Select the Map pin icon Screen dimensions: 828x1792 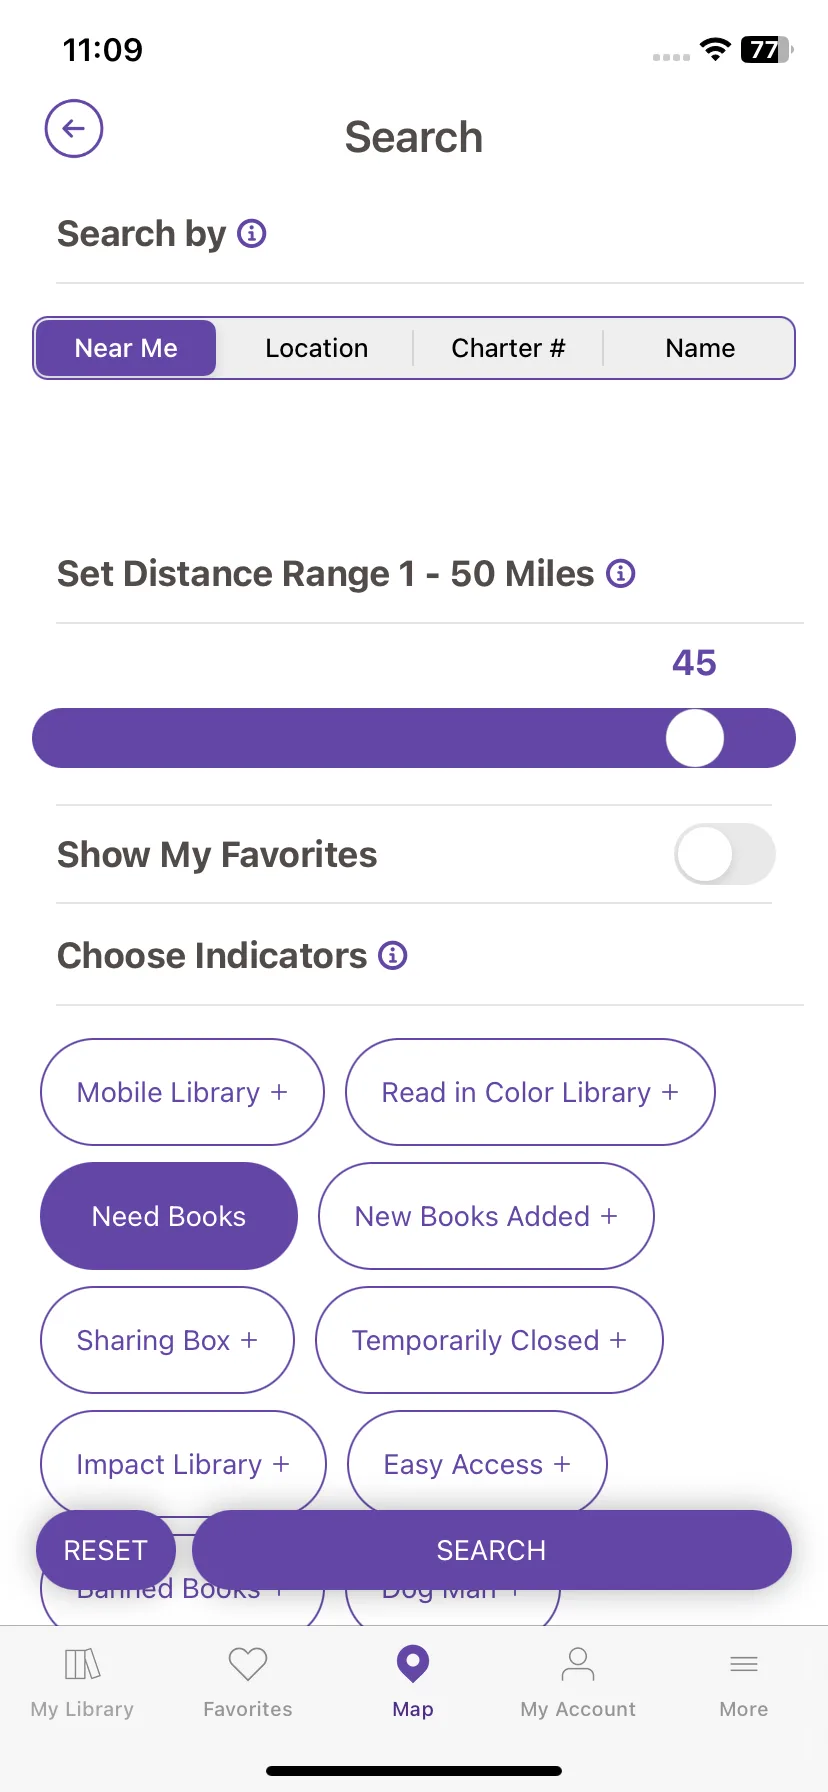tap(413, 1665)
